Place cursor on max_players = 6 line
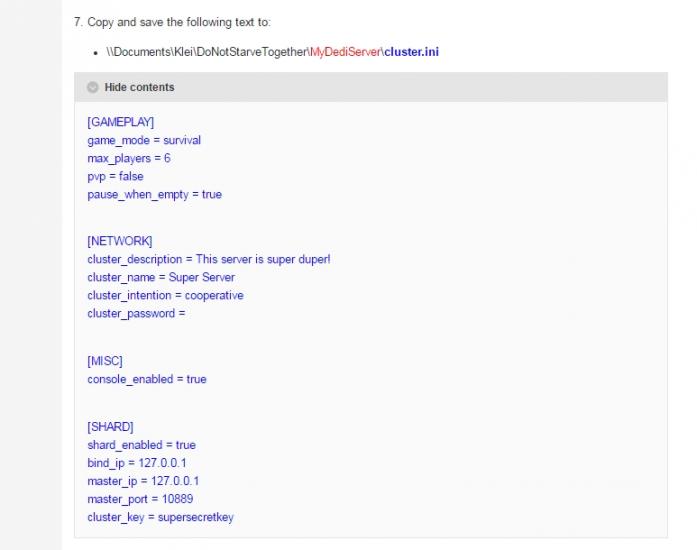The width and height of the screenshot is (697, 550). point(128,158)
